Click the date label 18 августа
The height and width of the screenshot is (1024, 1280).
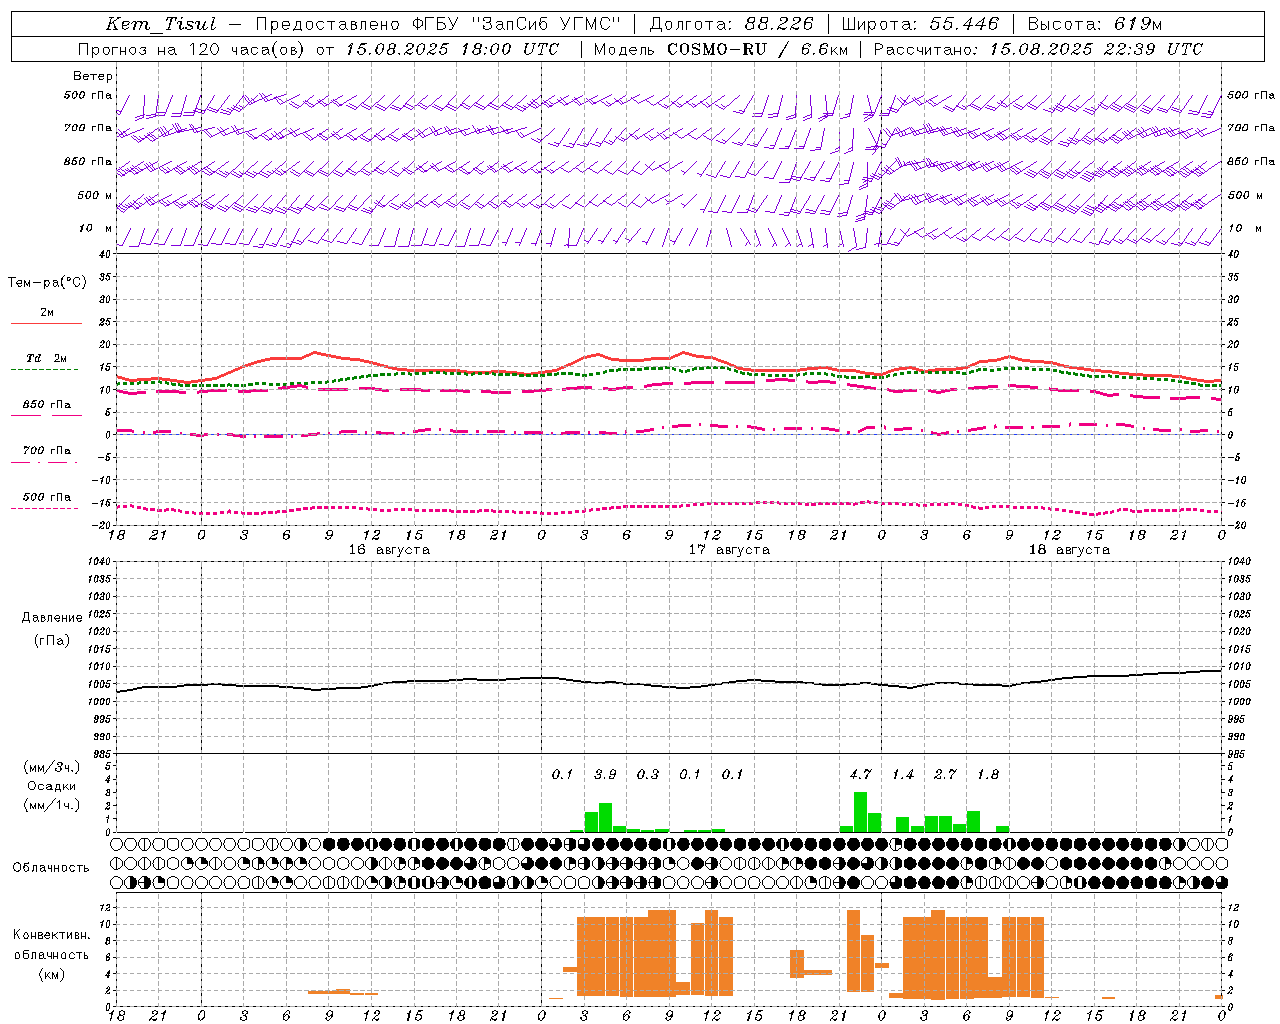tap(1069, 550)
